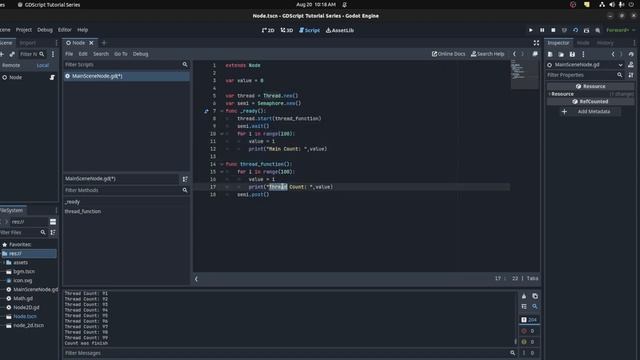Switch to Import dock tab

click(x=28, y=43)
